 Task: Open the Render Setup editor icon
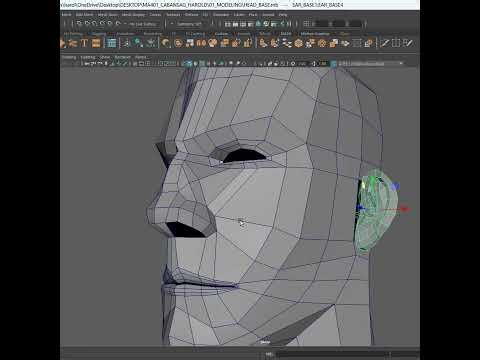click(266, 24)
